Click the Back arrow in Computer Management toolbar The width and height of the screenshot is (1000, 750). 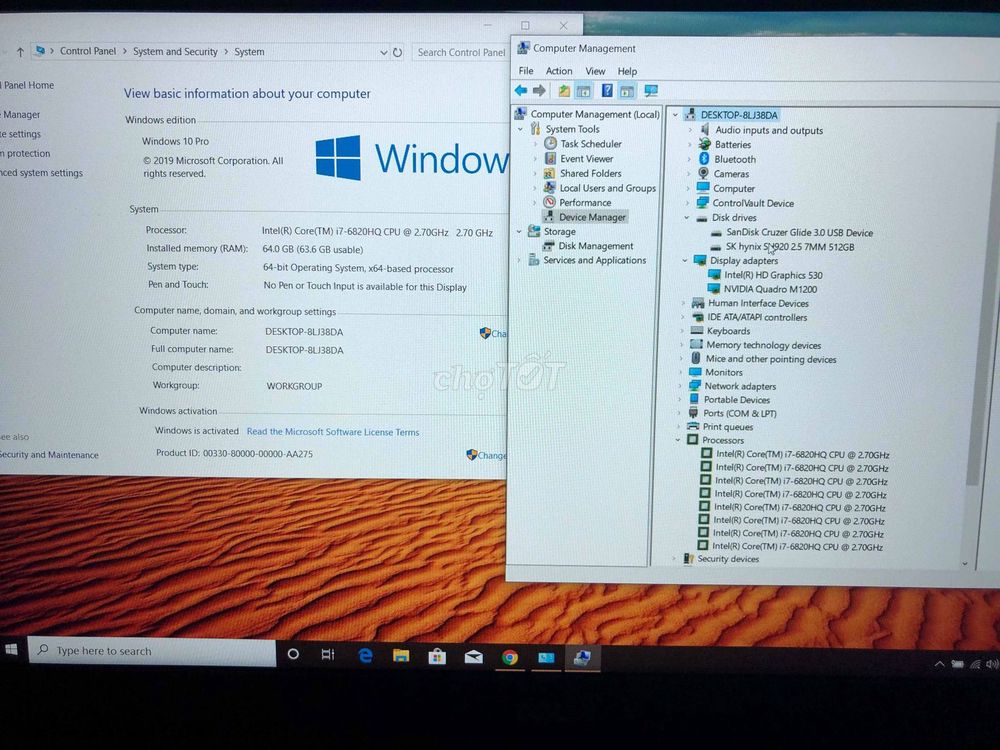521,91
